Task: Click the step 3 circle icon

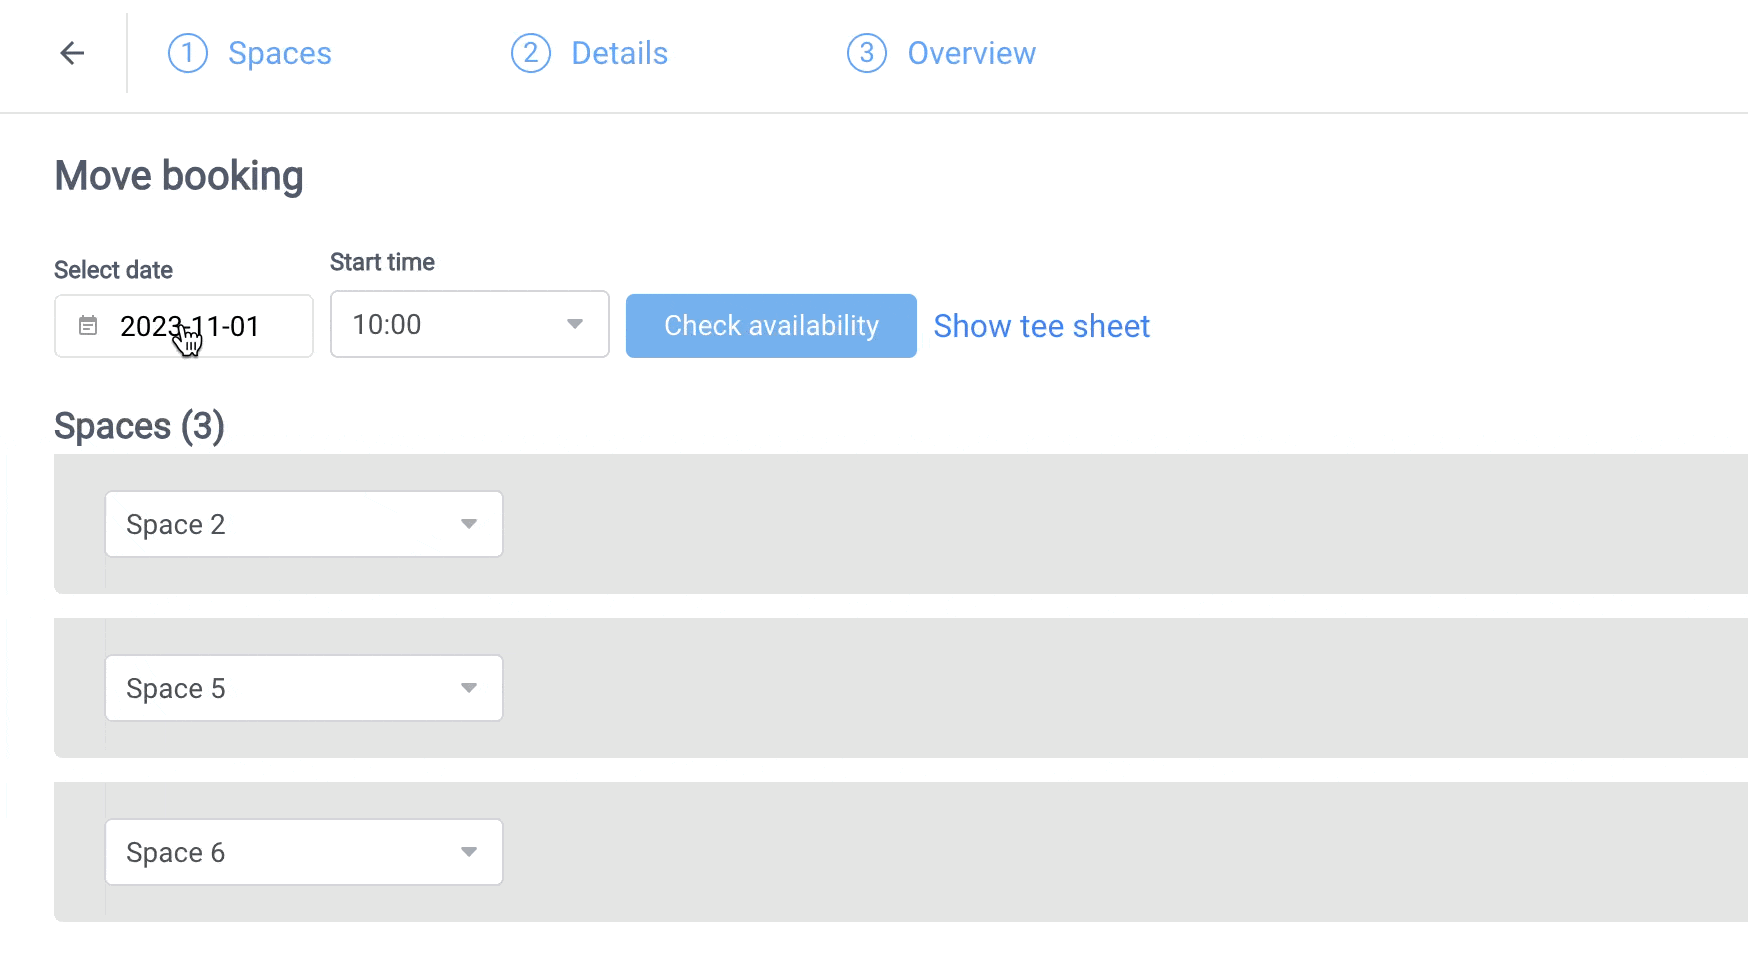Action: [x=867, y=53]
